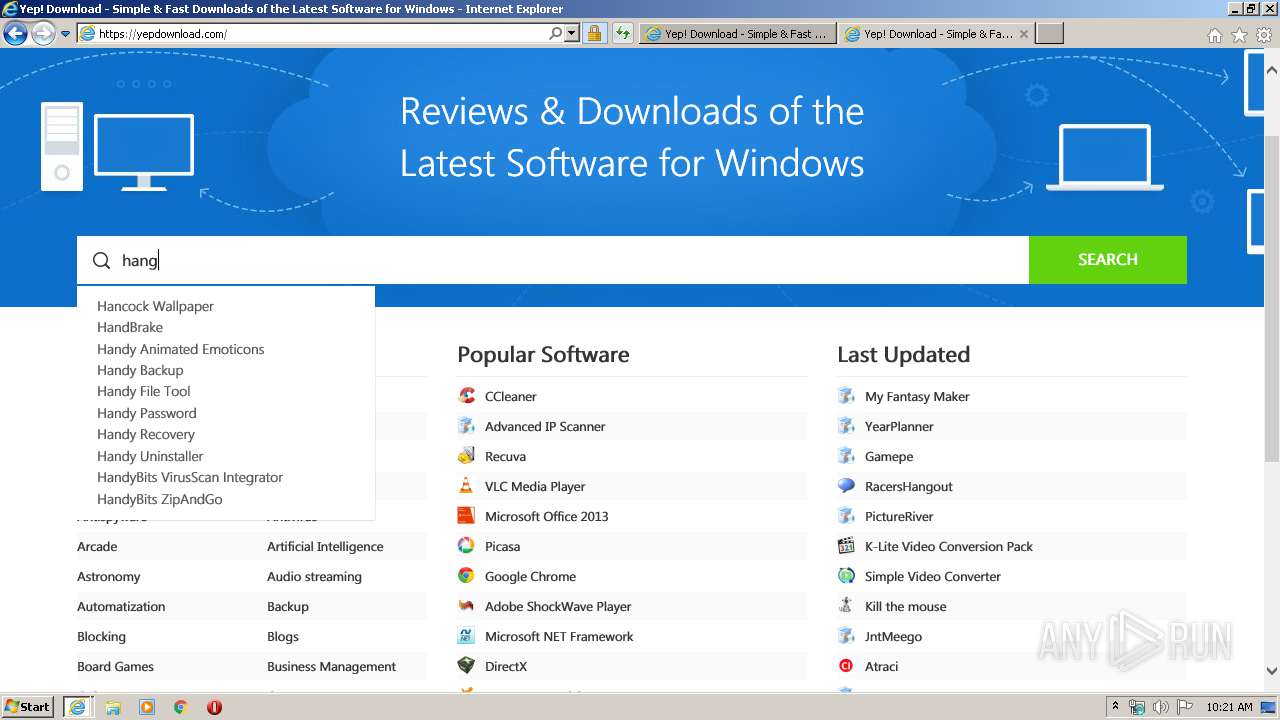Click the Google Chrome icon in Popular Software
Image resolution: width=1280 pixels, height=720 pixels.
click(466, 576)
